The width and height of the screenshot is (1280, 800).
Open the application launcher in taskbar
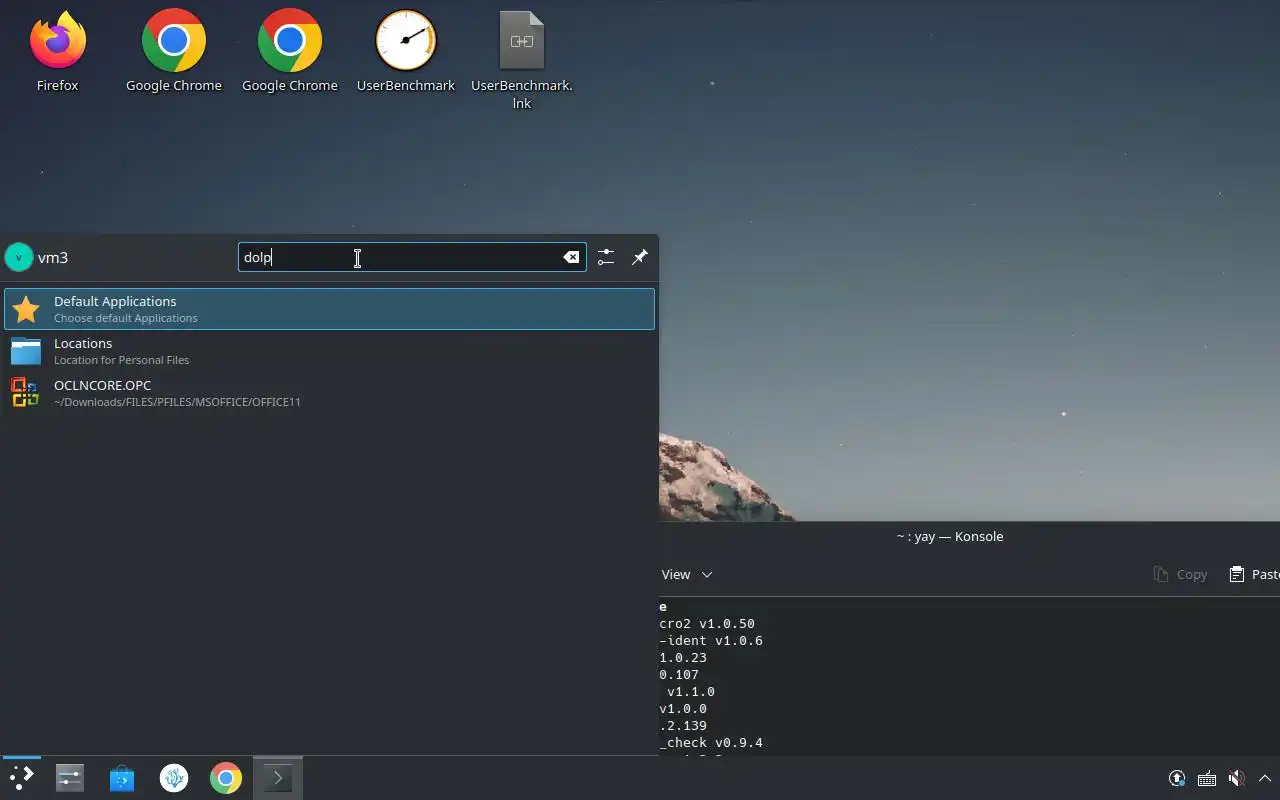[21, 778]
